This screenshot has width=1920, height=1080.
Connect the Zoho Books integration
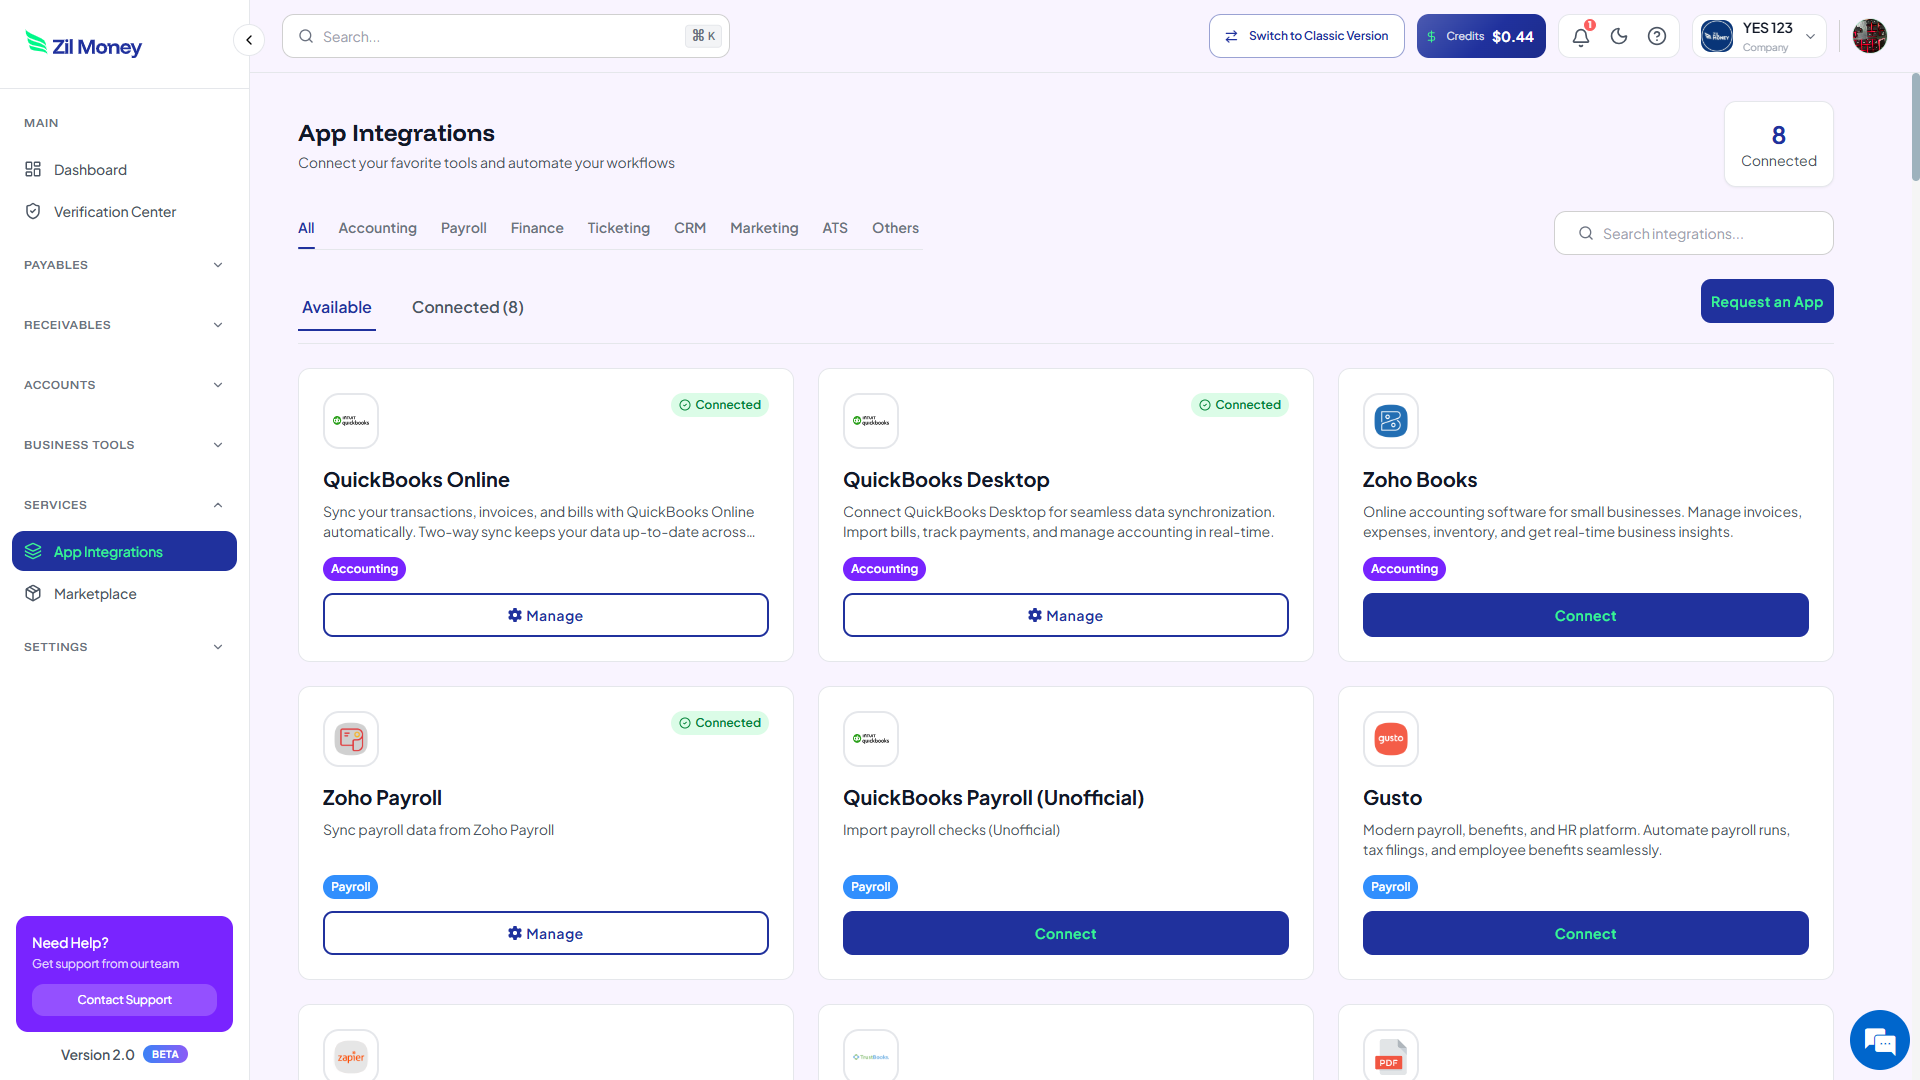(1586, 615)
